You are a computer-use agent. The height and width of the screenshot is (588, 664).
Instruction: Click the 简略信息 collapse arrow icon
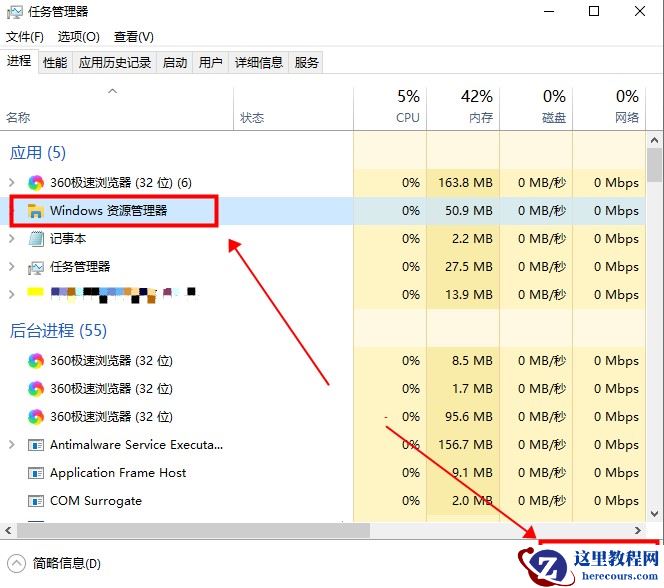pyautogui.click(x=17, y=563)
